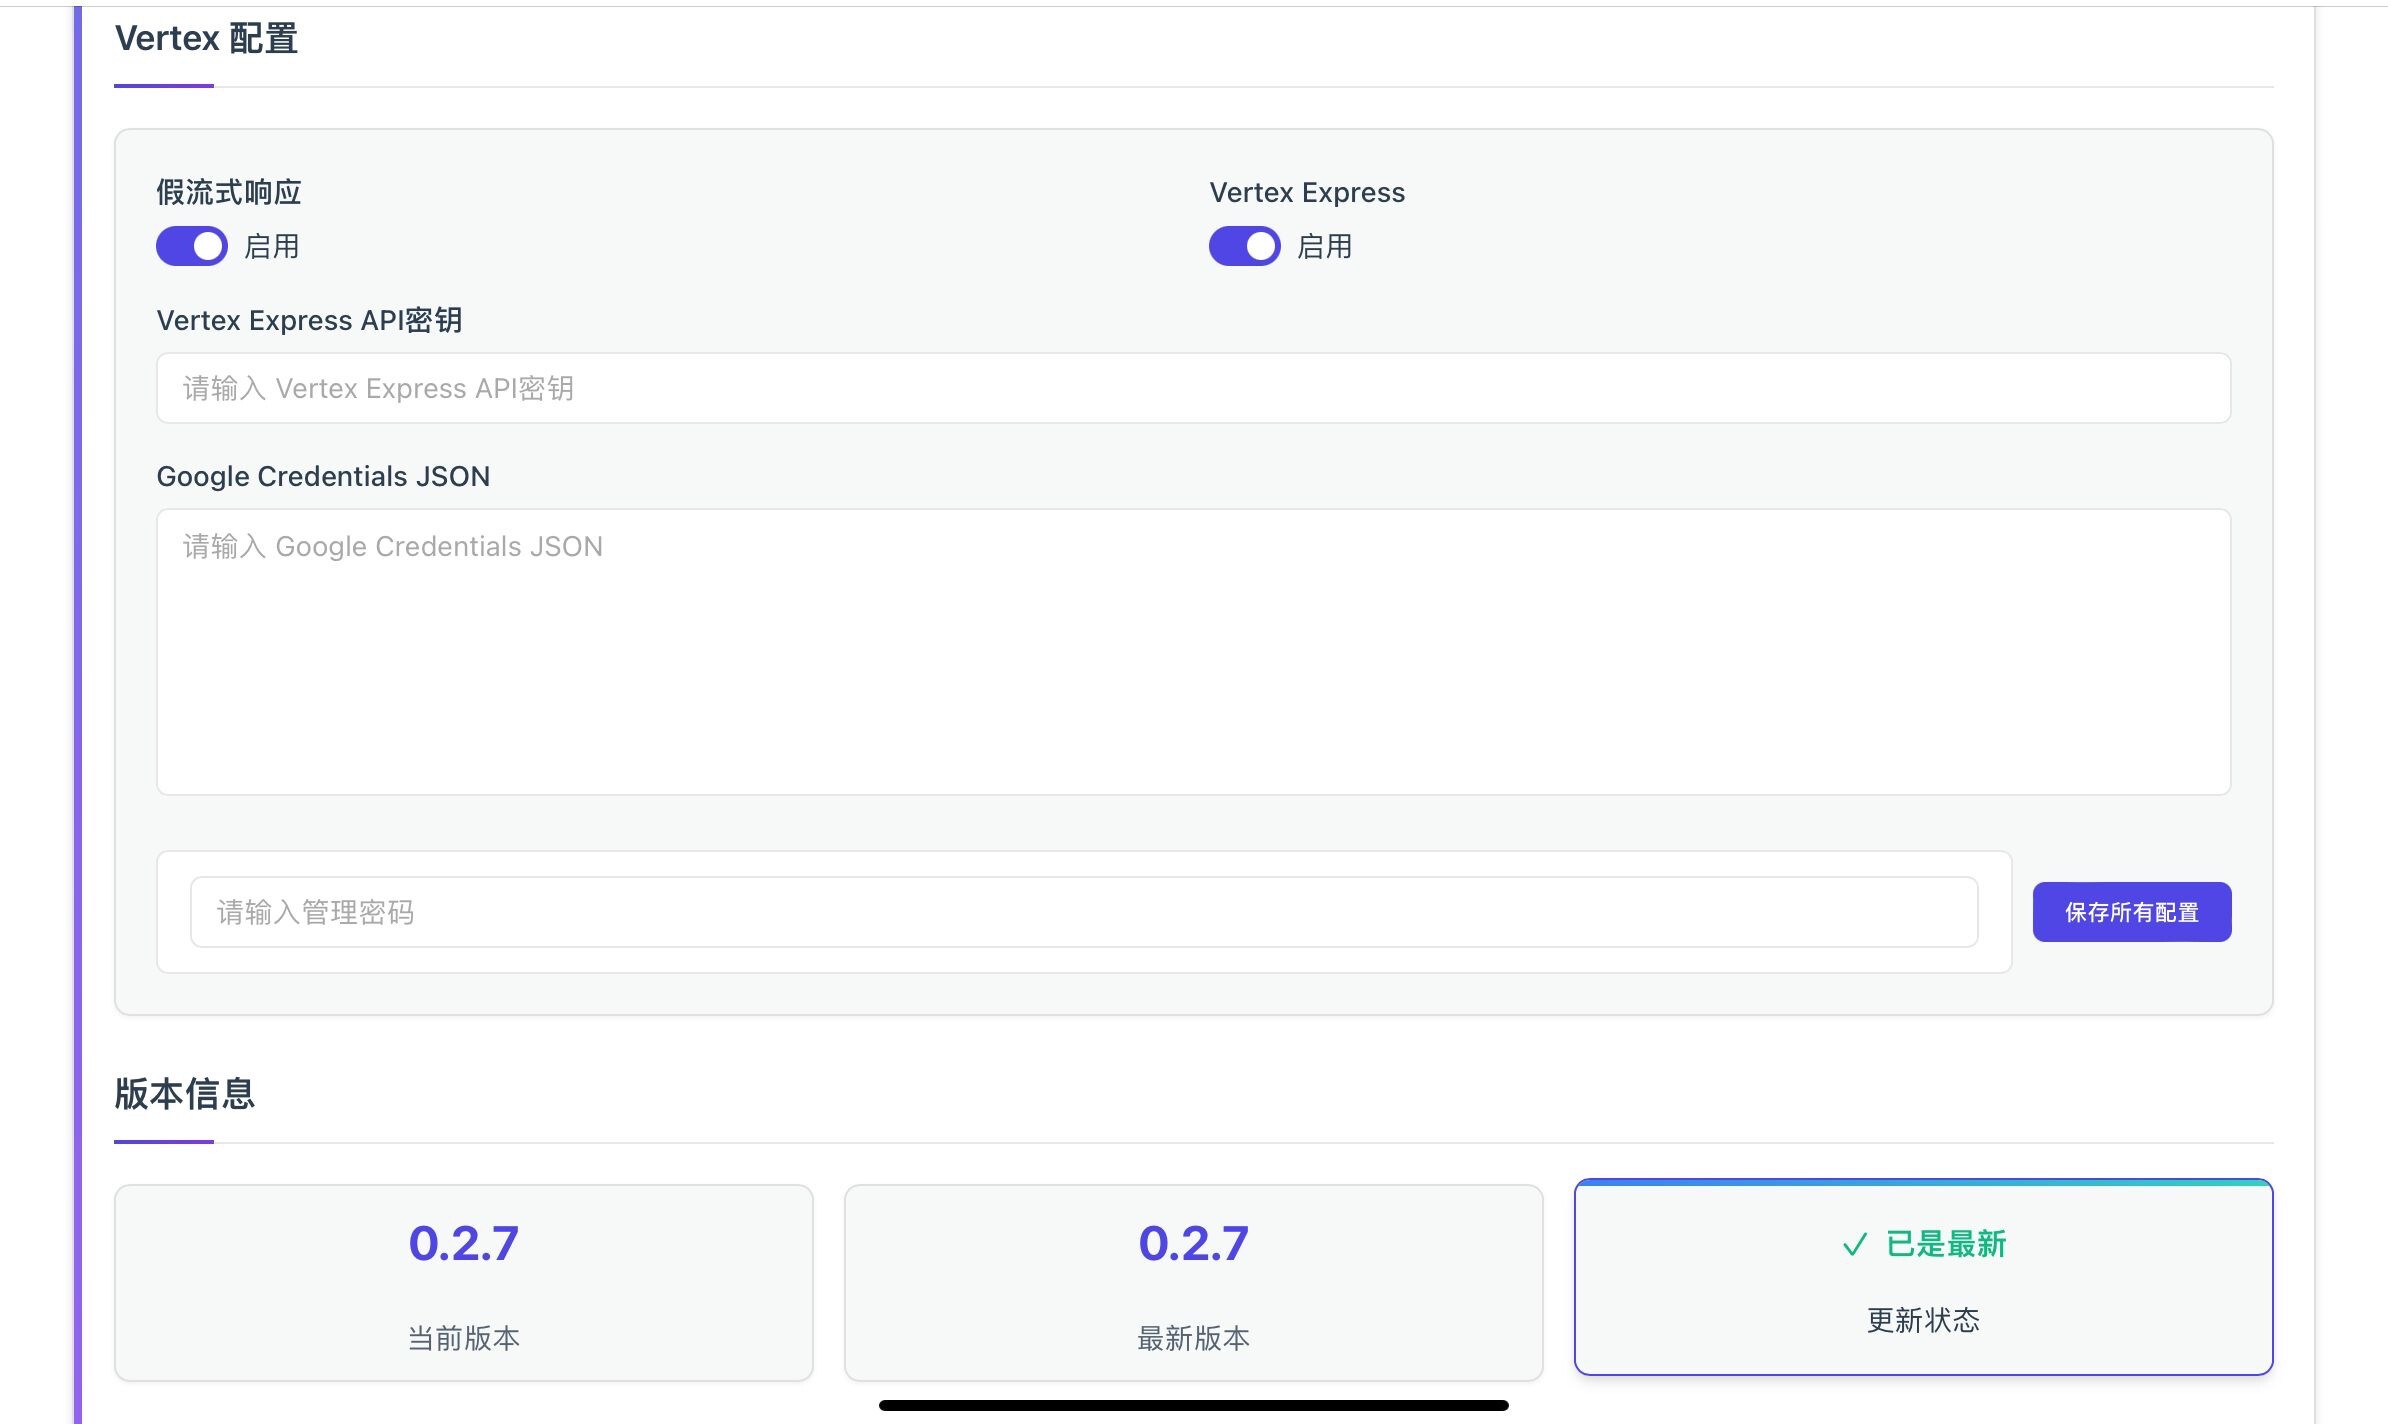2388x1424 pixels.
Task: Click the Vertex Express API密钥 input field
Action: point(1193,388)
